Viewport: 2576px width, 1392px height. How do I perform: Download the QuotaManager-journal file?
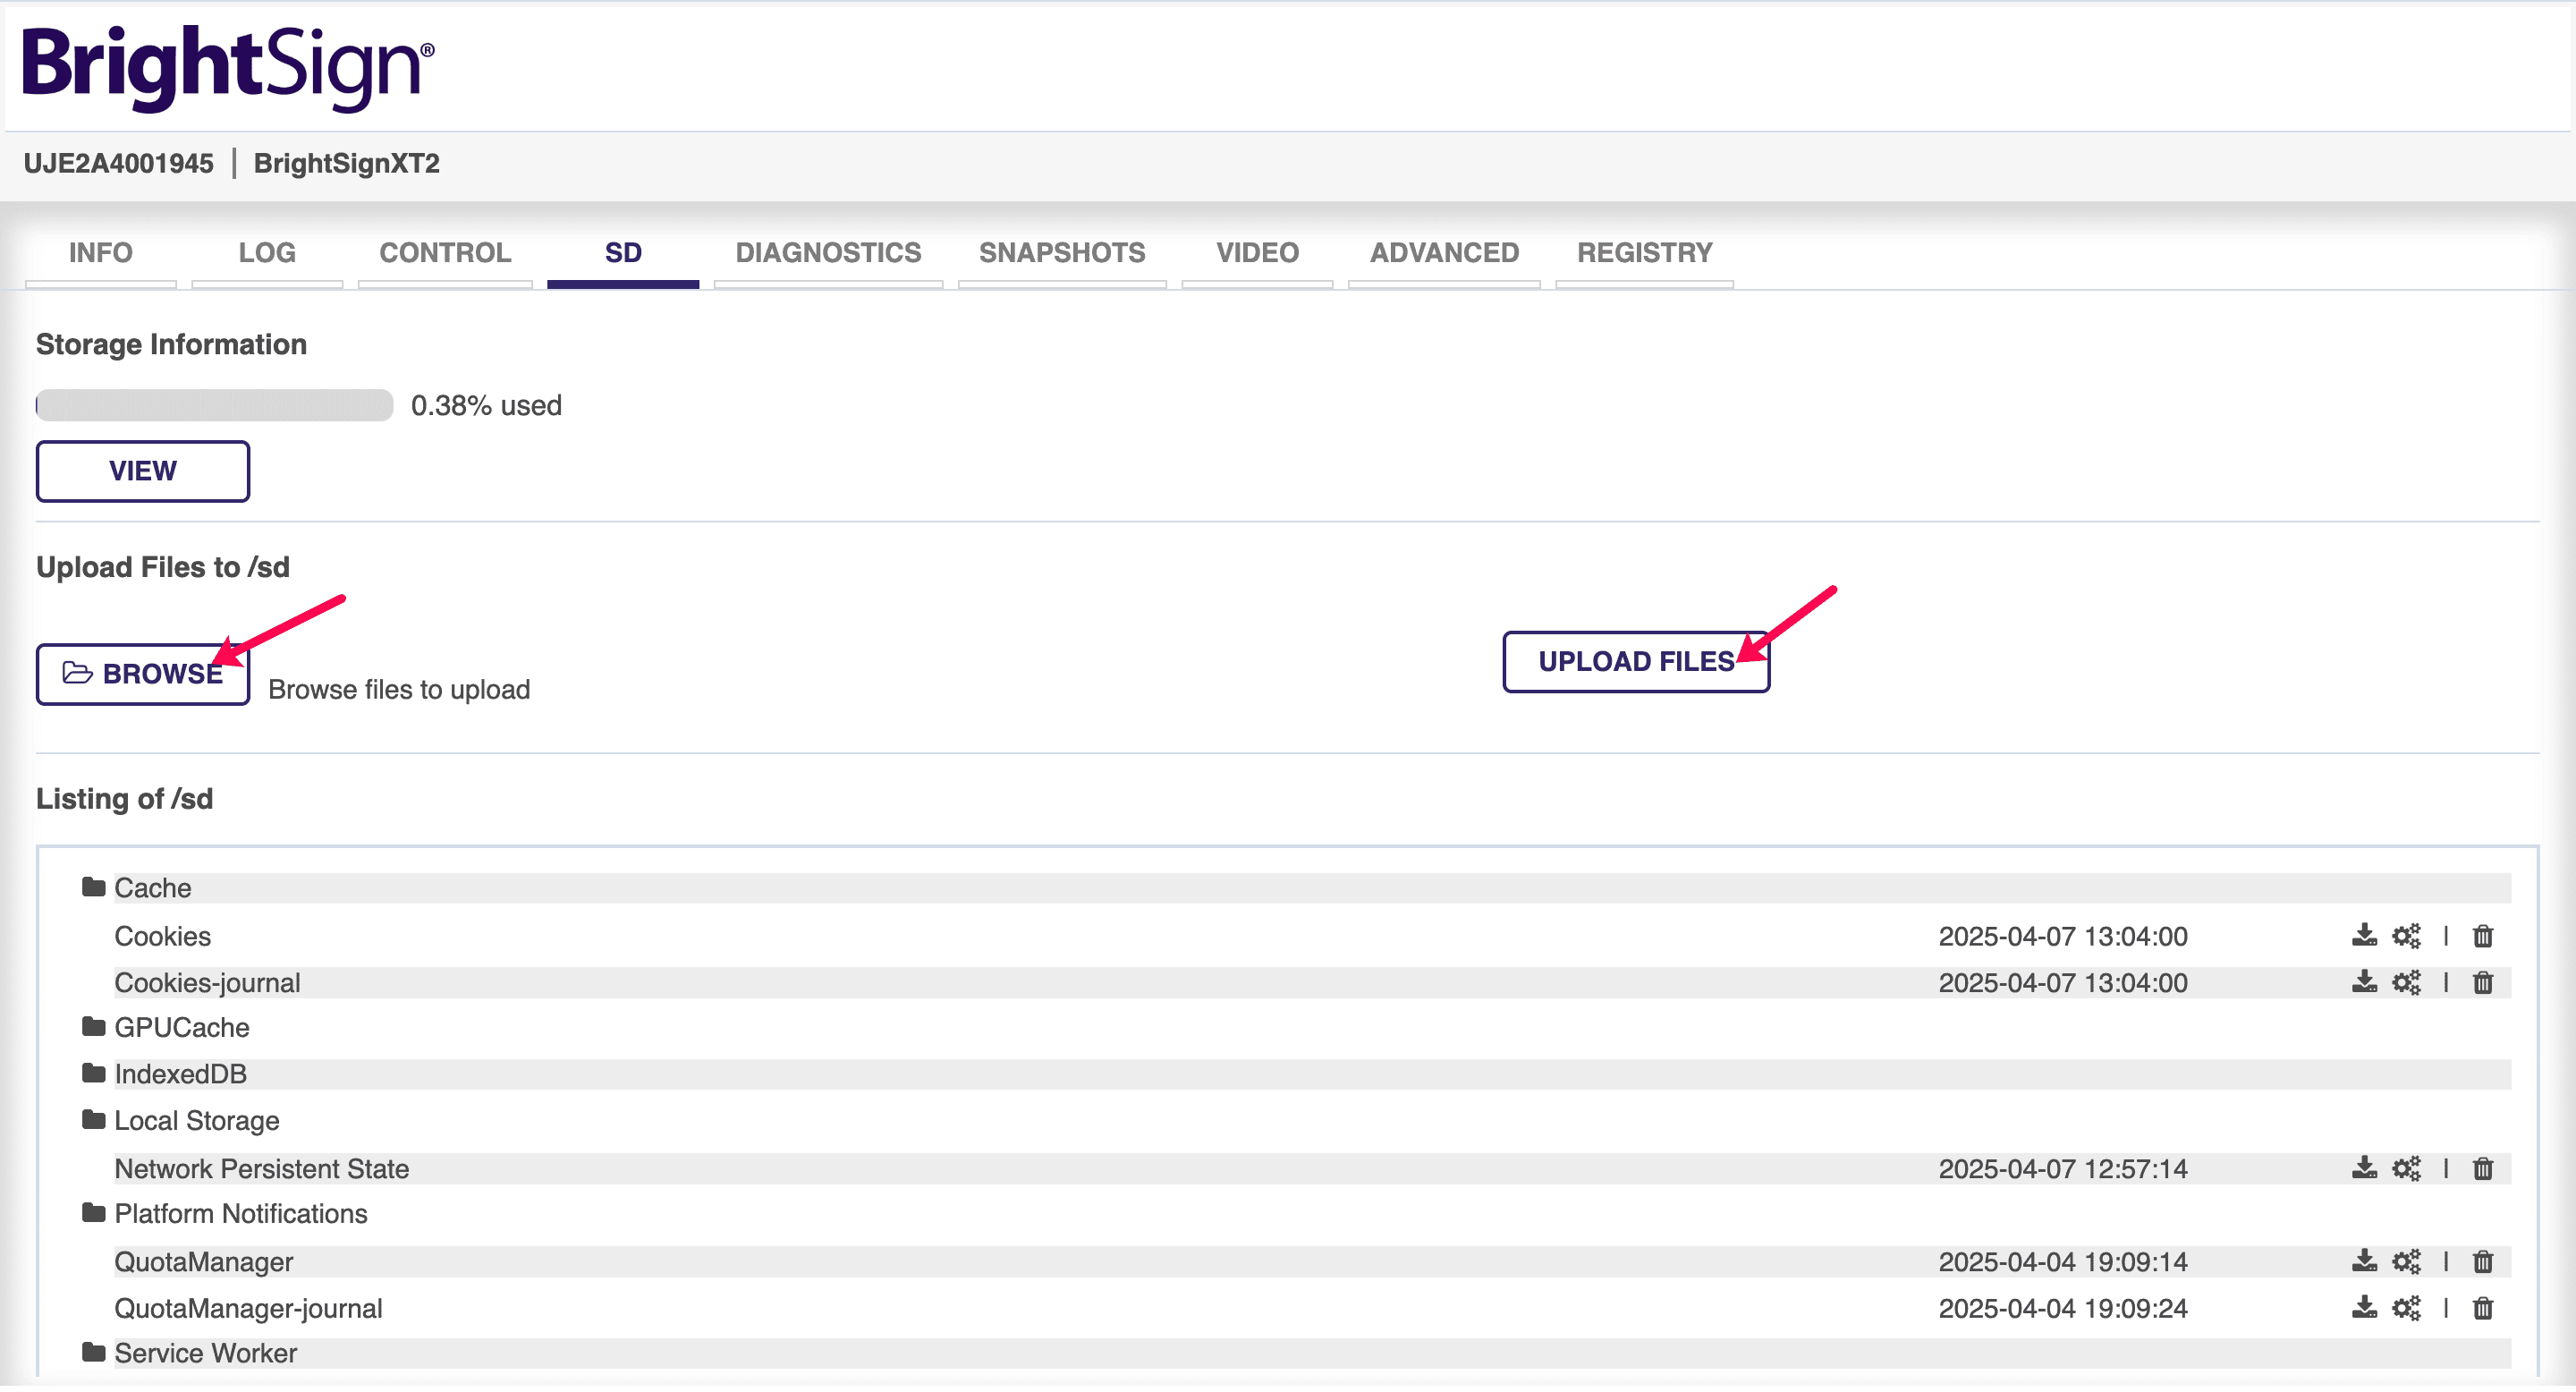coord(2364,1308)
